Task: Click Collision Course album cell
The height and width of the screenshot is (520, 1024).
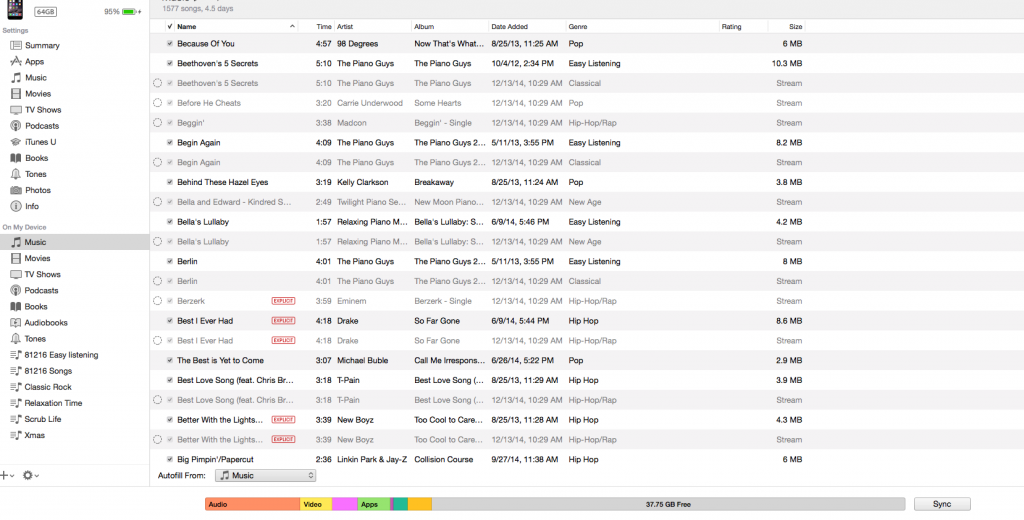Action: coord(443,459)
